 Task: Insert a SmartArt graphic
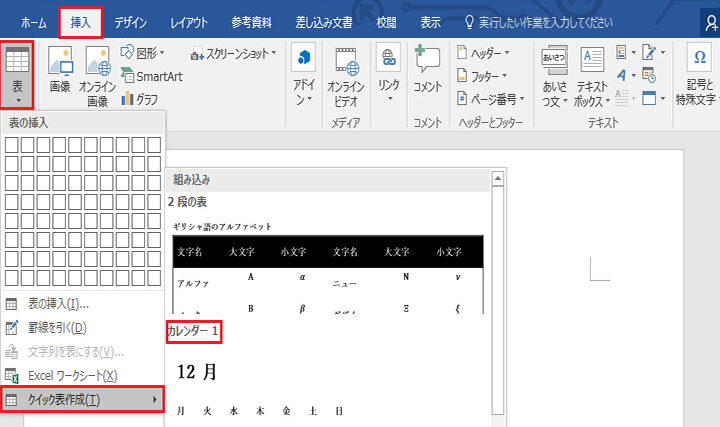tap(152, 76)
